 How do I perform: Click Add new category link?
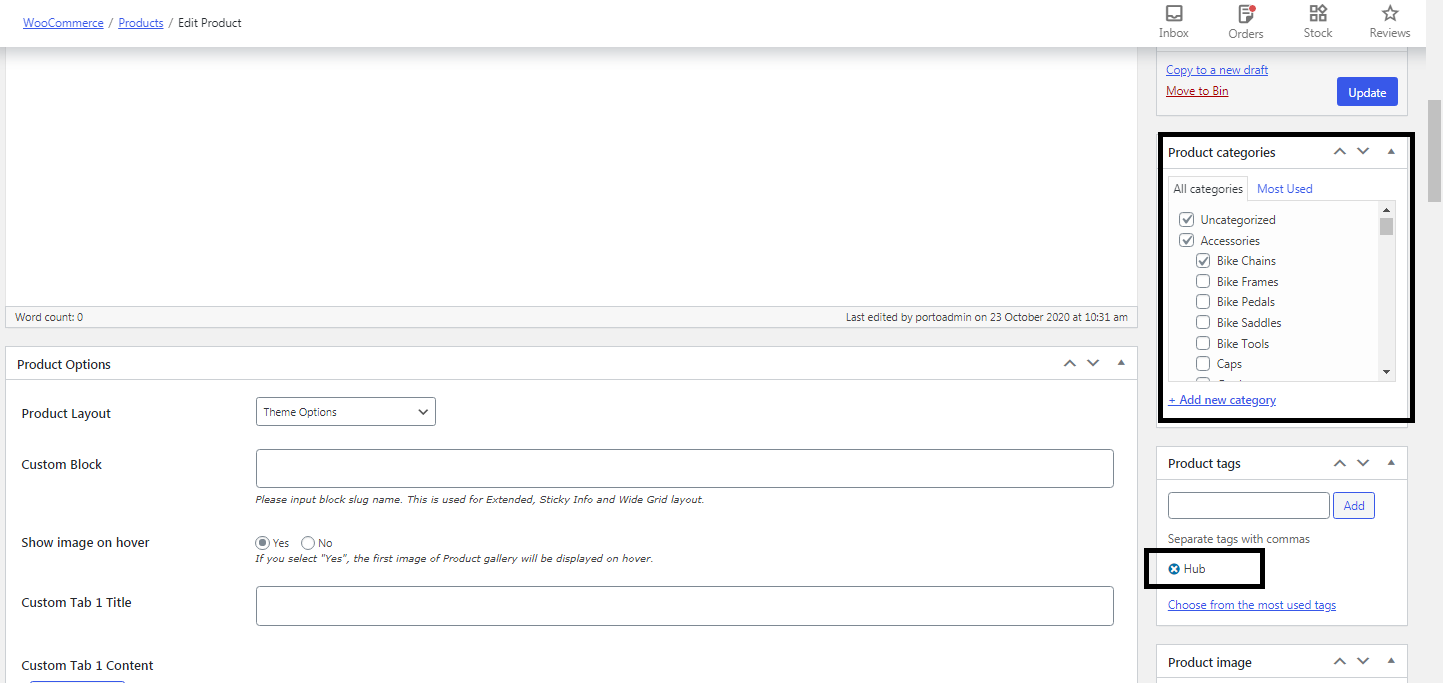coord(1222,400)
